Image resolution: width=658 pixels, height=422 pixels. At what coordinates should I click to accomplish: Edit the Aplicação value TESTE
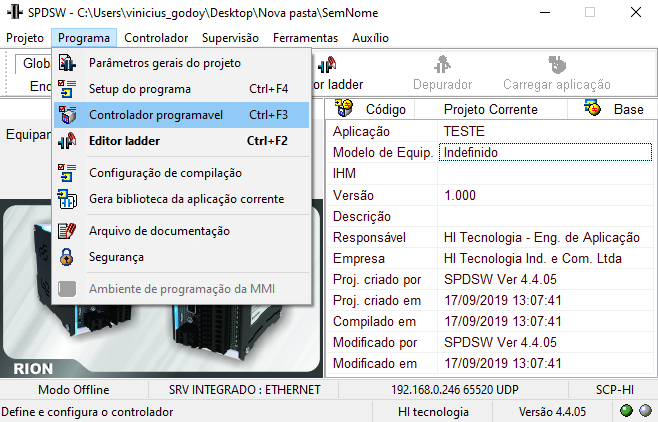546,131
